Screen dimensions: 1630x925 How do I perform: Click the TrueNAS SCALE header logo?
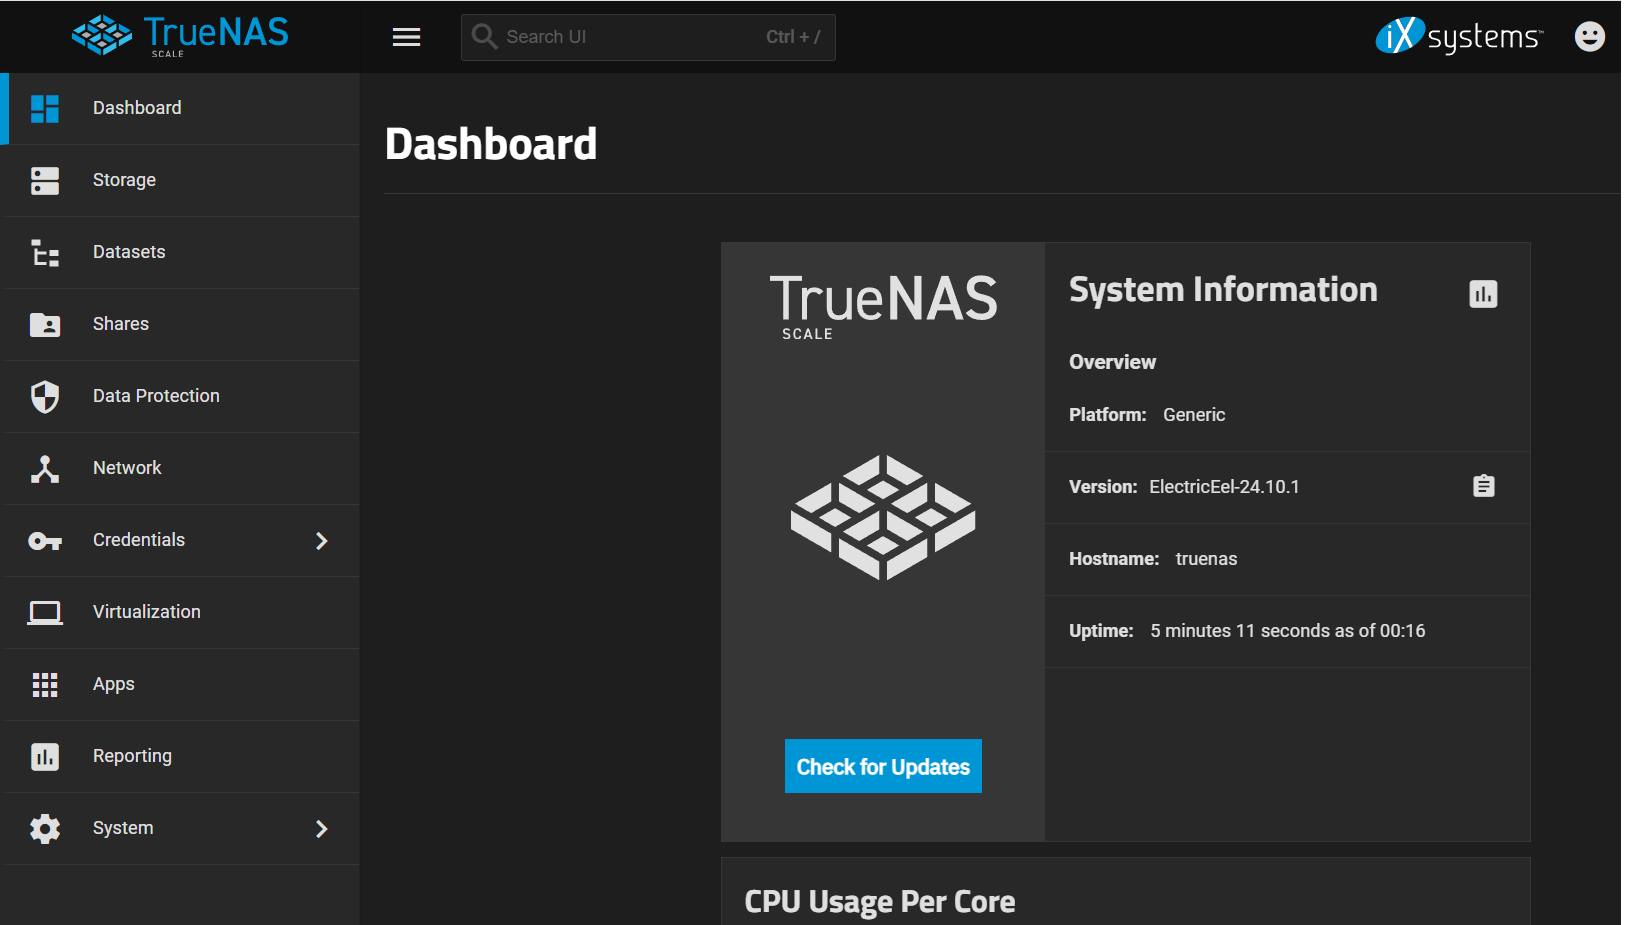pyautogui.click(x=180, y=36)
